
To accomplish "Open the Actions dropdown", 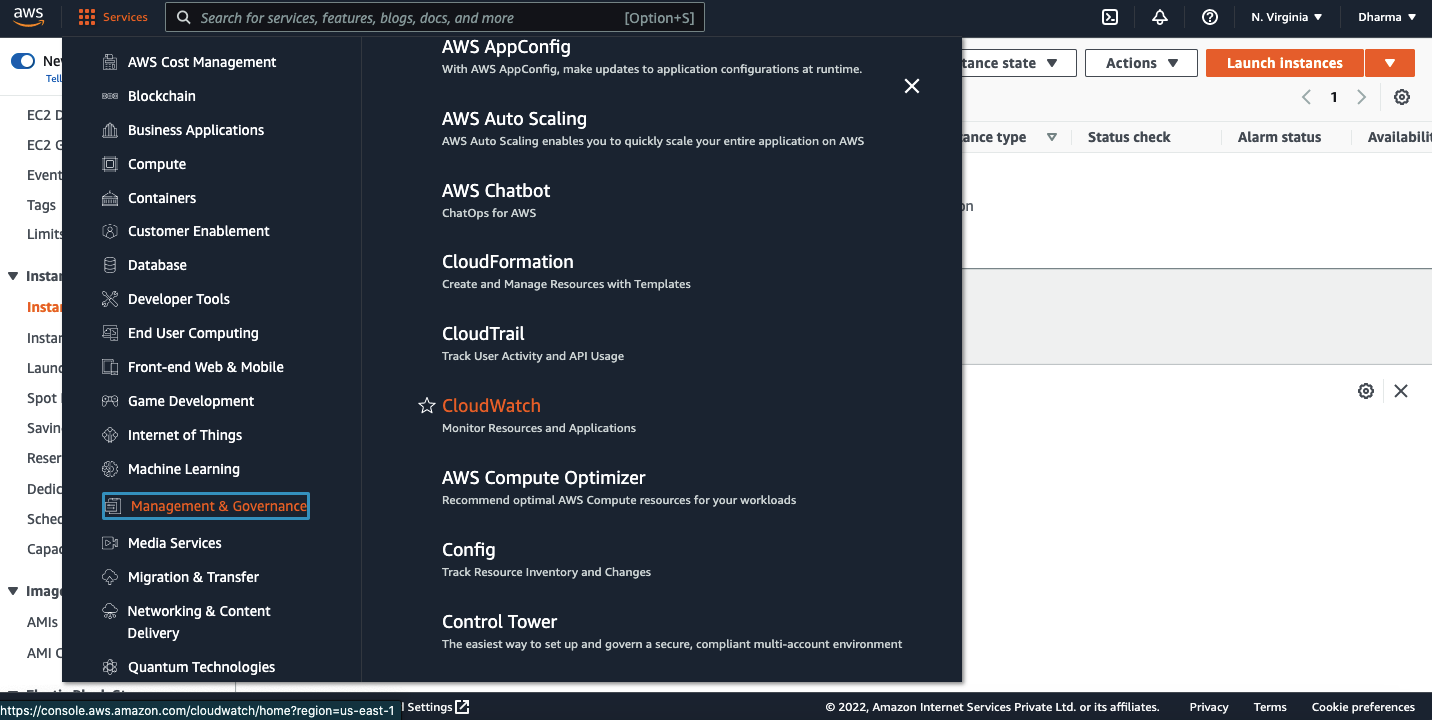I will (x=1141, y=63).
